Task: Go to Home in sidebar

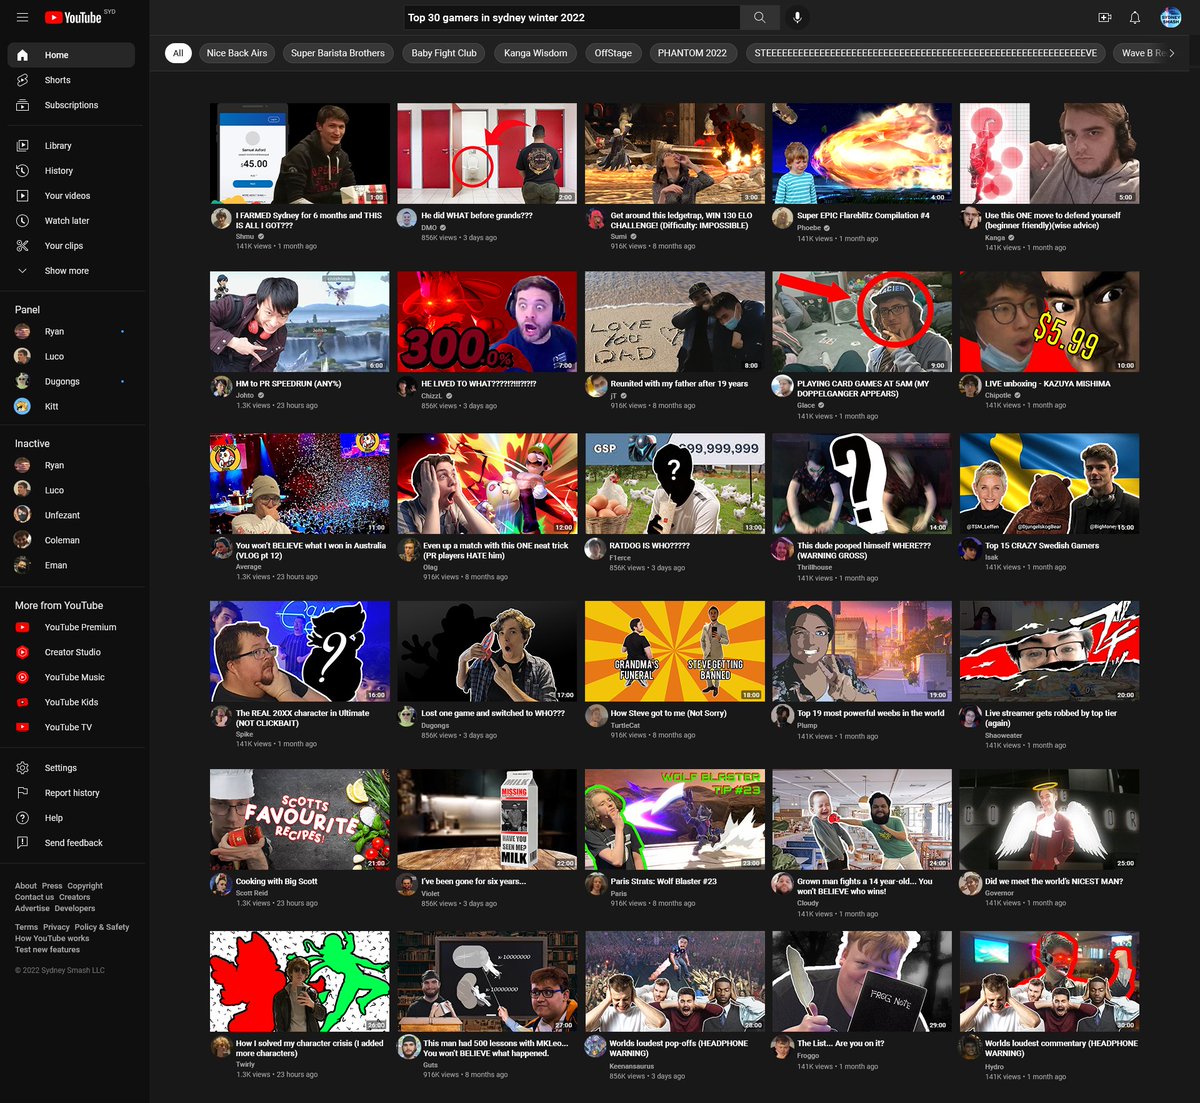Action: (x=71, y=55)
